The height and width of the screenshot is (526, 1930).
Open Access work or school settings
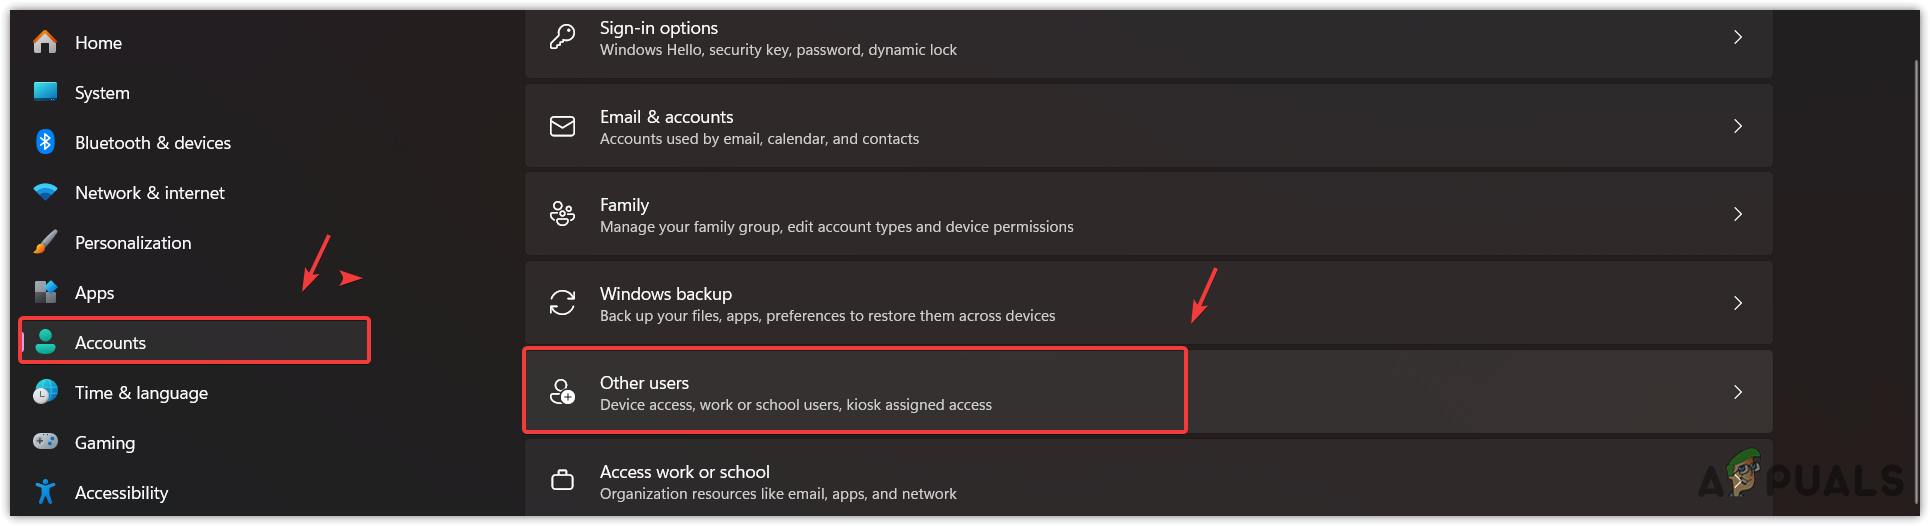(x=685, y=481)
